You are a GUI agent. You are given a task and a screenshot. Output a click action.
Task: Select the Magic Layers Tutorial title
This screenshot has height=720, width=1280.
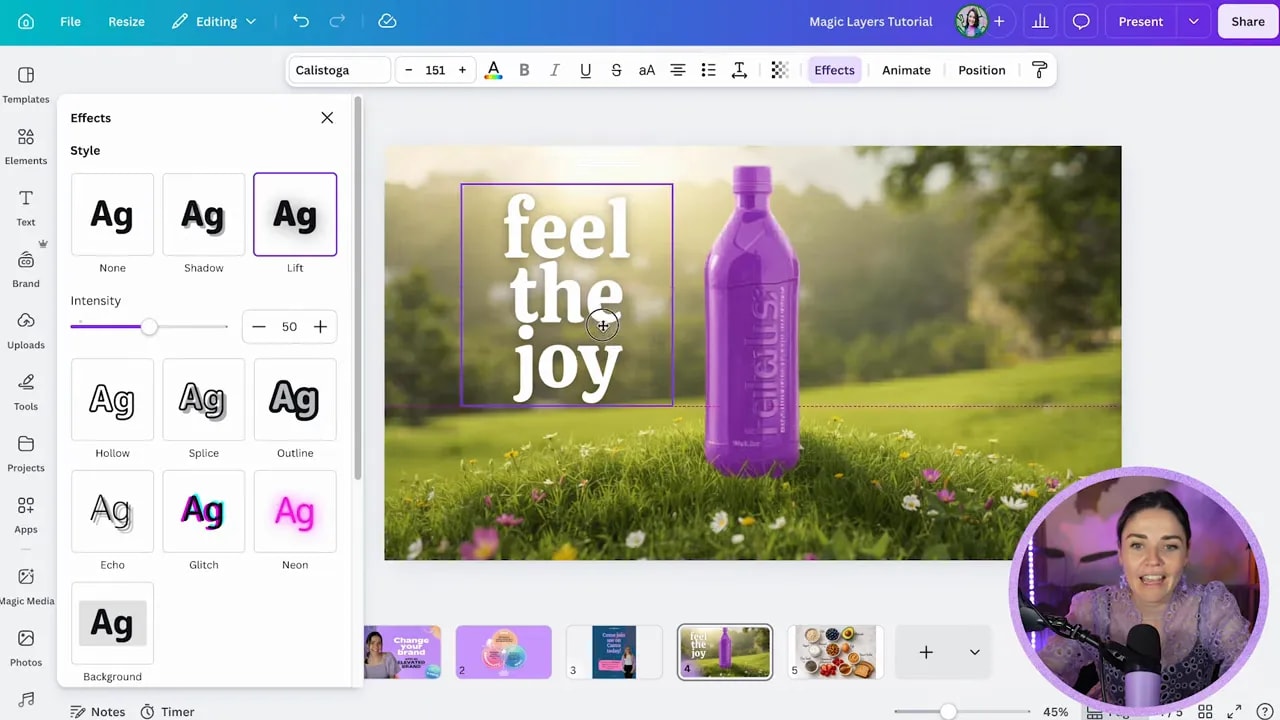click(x=870, y=21)
